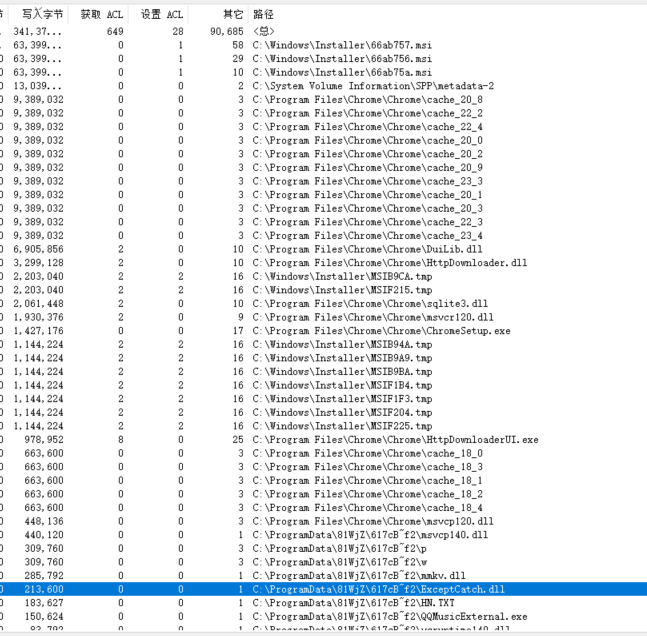647x636 pixels.
Task: Select the ChromeSetup.exe row
Action: tap(381, 330)
